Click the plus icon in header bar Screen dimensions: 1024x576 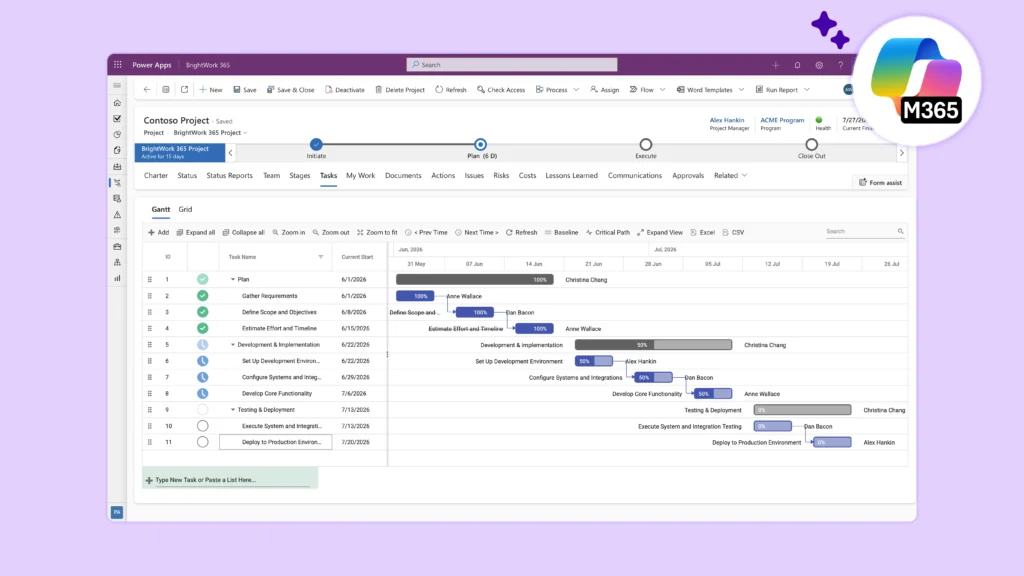coord(776,65)
